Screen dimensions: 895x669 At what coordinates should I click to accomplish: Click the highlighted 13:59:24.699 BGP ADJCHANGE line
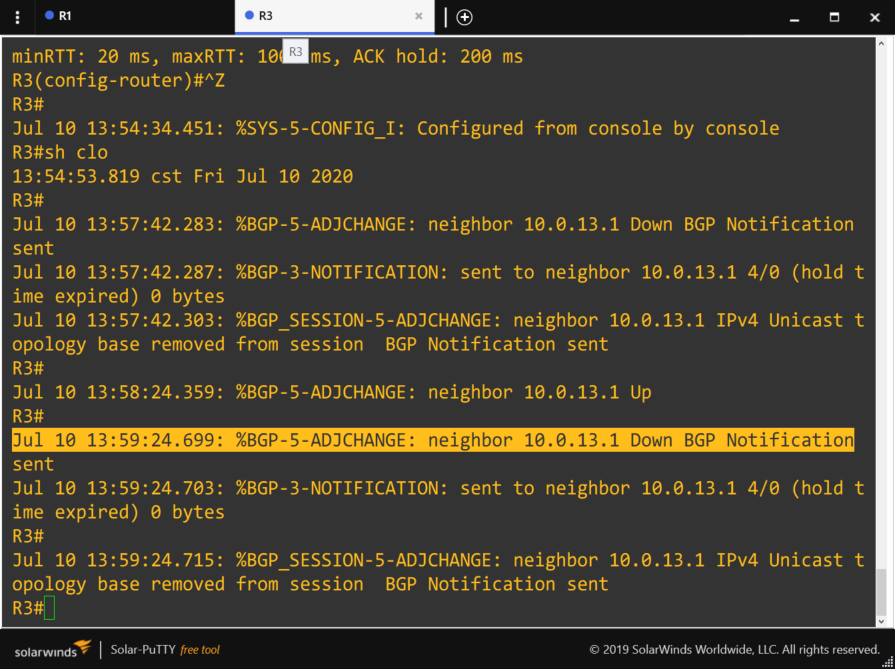coord(432,440)
